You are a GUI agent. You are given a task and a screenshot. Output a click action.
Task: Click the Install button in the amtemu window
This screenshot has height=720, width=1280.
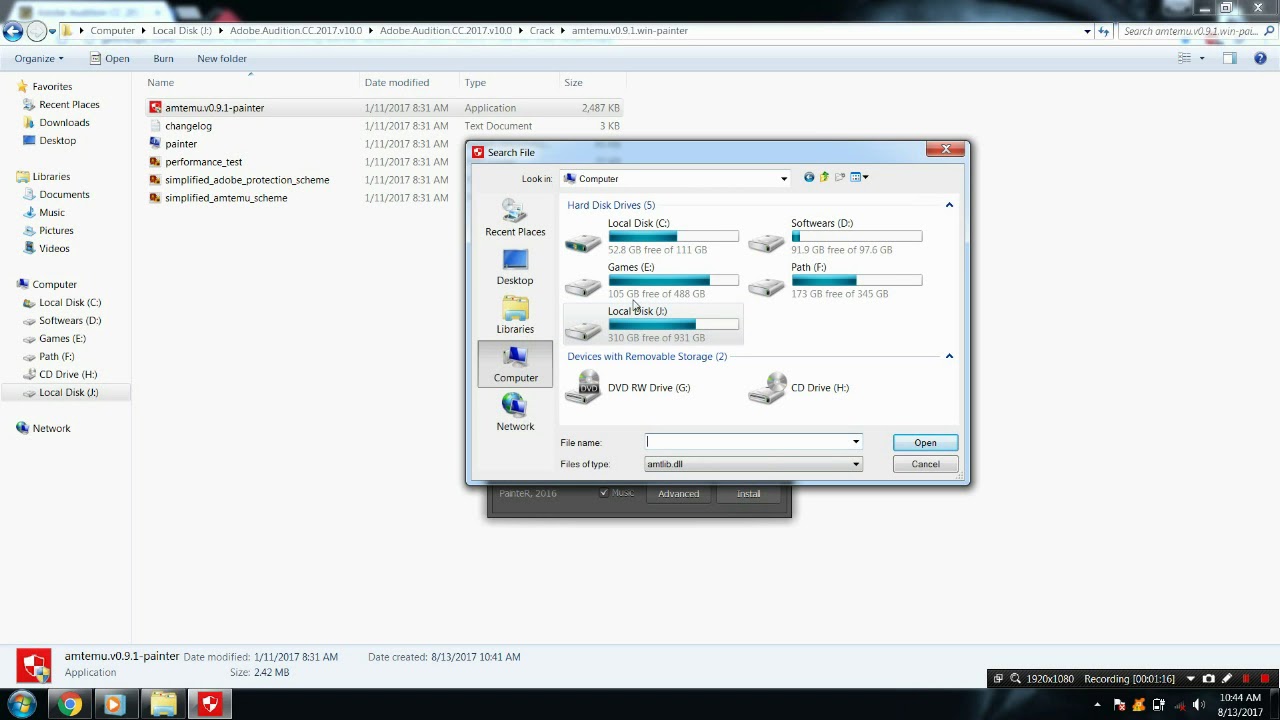[749, 493]
